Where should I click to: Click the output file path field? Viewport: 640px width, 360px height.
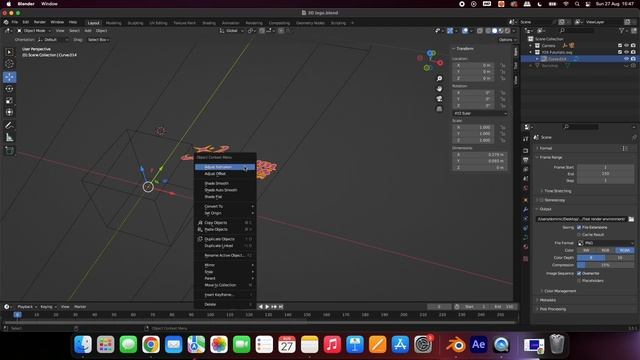(x=581, y=219)
